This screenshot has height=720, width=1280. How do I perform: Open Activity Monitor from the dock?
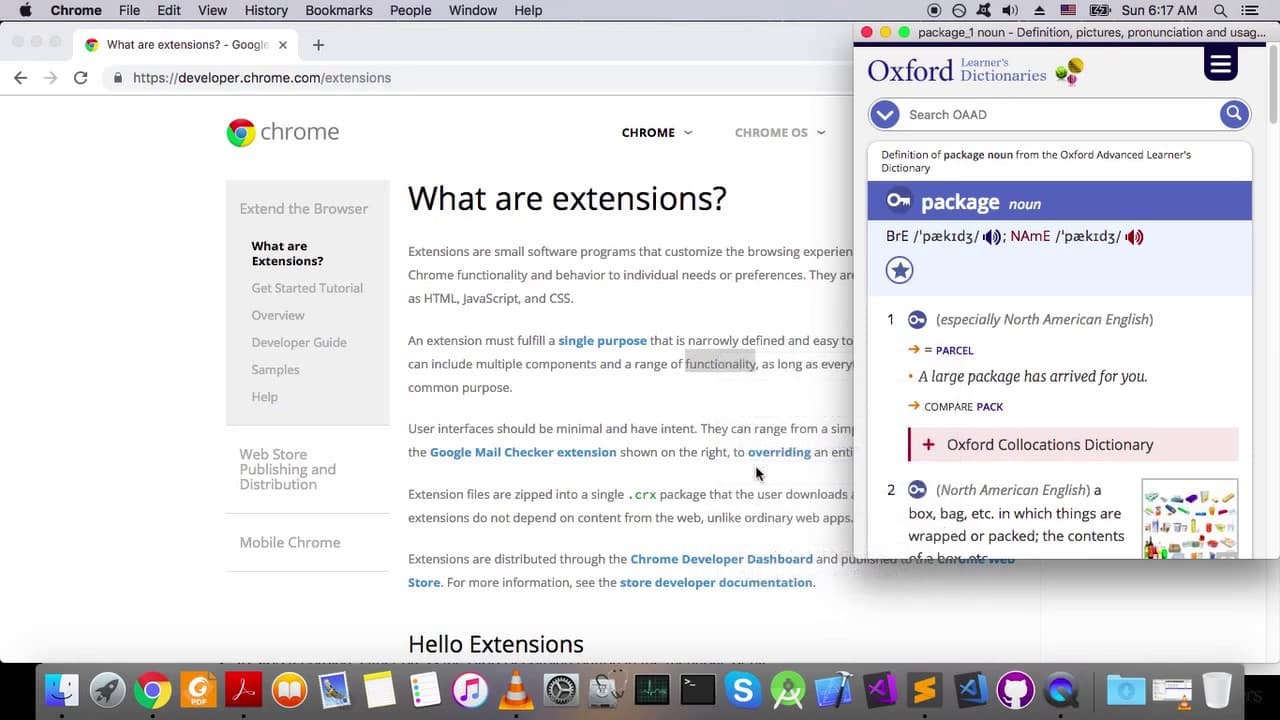point(652,691)
